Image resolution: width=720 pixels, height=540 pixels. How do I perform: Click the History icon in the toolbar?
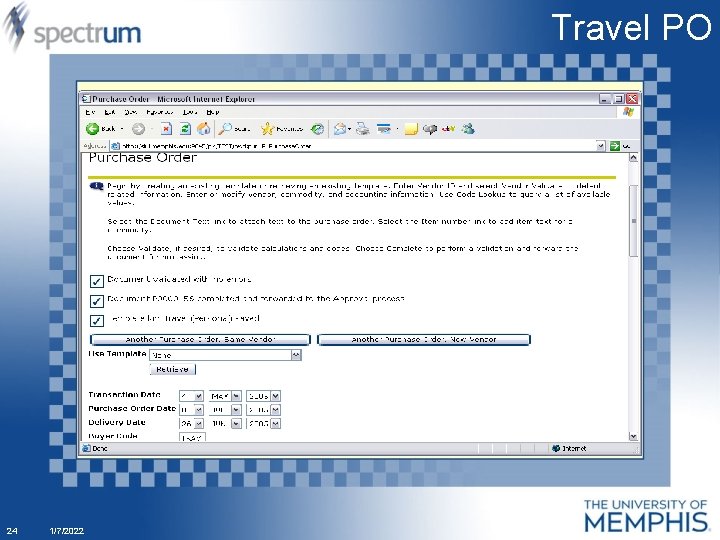[317, 129]
